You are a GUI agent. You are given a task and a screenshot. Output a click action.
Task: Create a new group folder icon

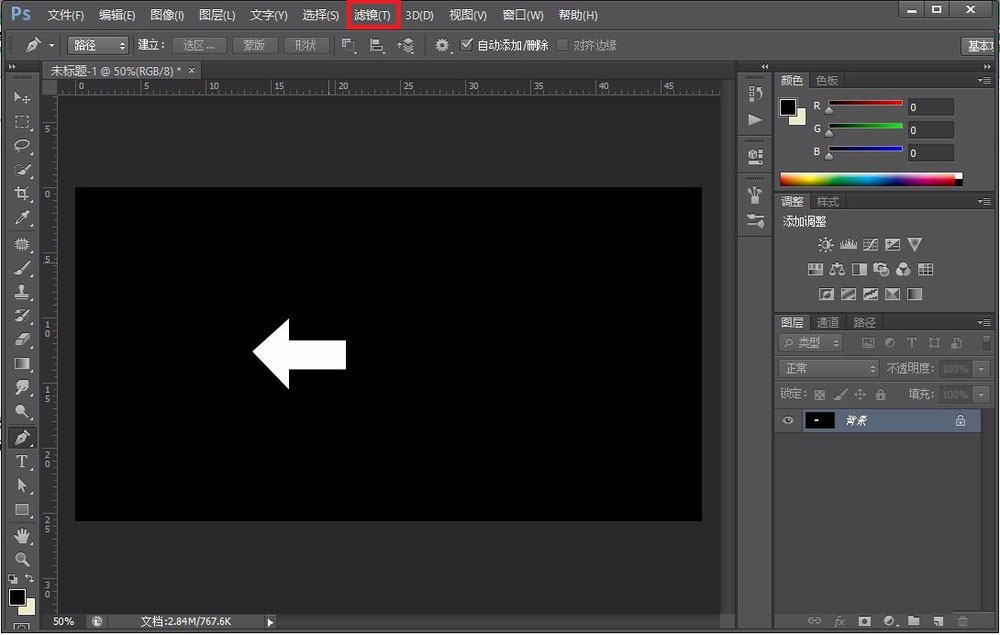[x=913, y=620]
